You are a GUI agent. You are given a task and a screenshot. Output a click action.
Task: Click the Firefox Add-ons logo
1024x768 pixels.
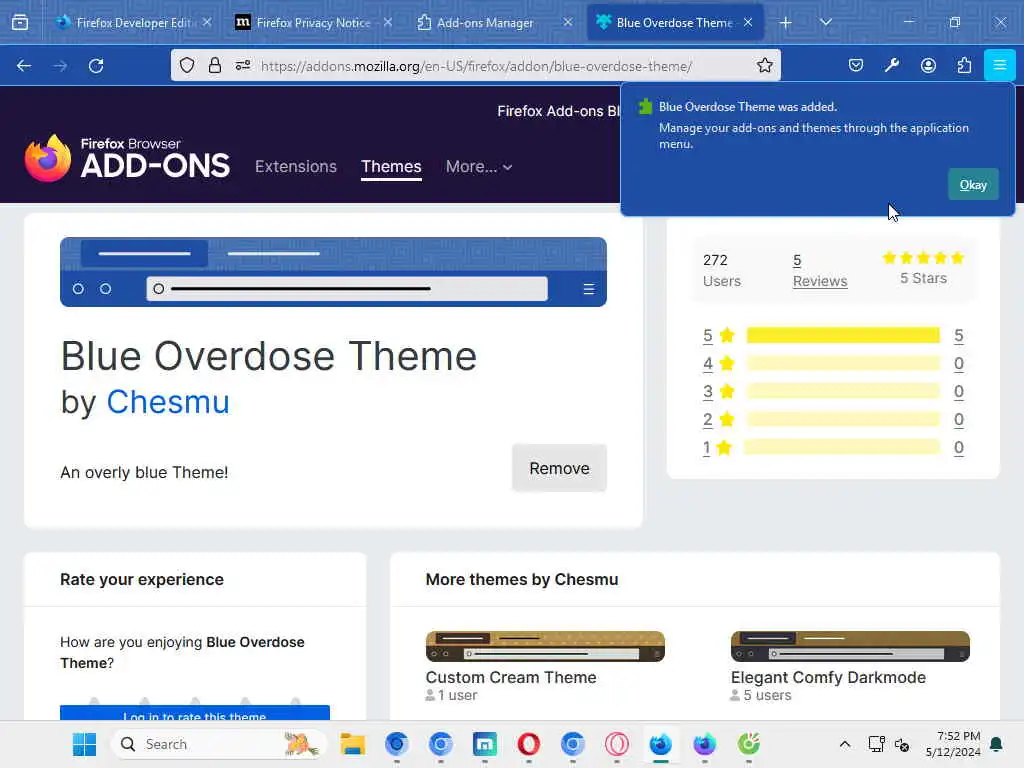[x=127, y=158]
